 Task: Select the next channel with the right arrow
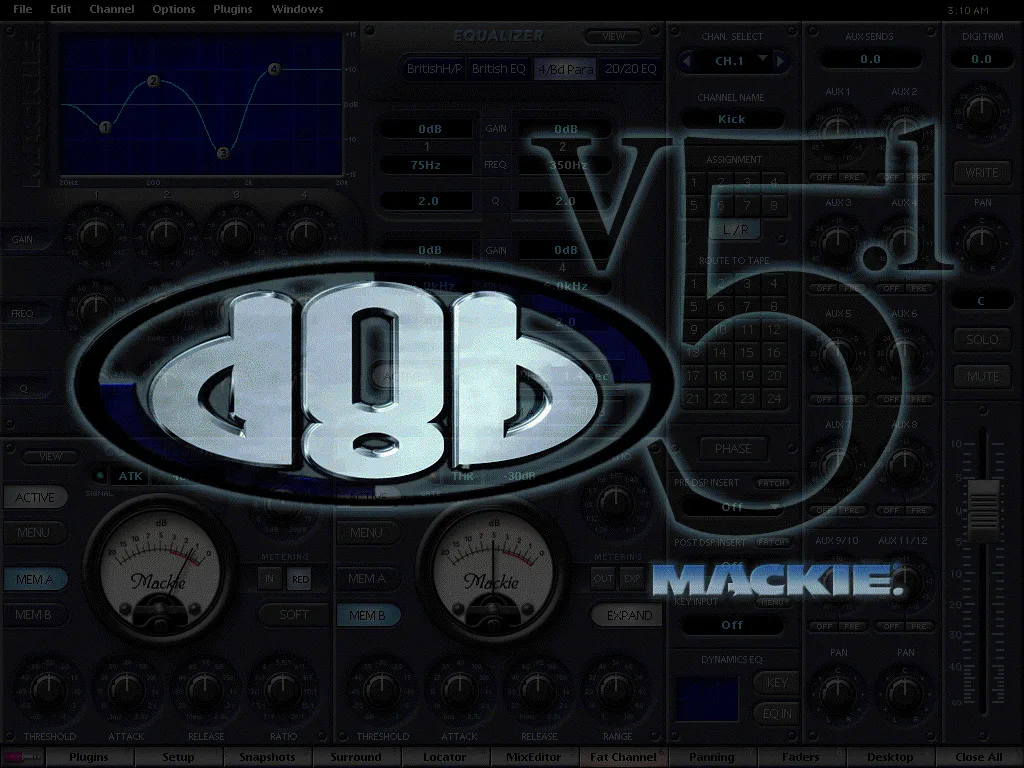pyautogui.click(x=780, y=61)
